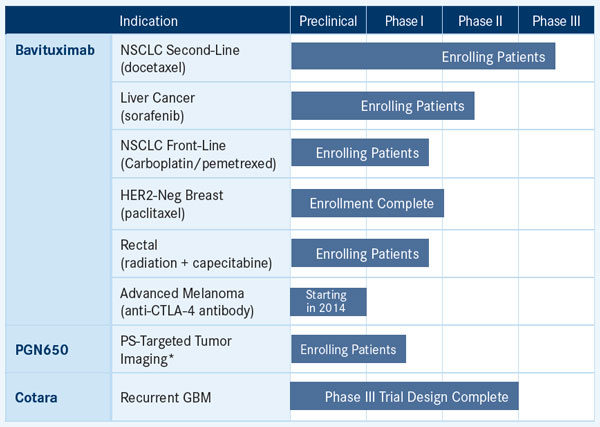Click Rectal row Enrolling Patients bar
The width and height of the screenshot is (600, 427).
[x=360, y=253]
